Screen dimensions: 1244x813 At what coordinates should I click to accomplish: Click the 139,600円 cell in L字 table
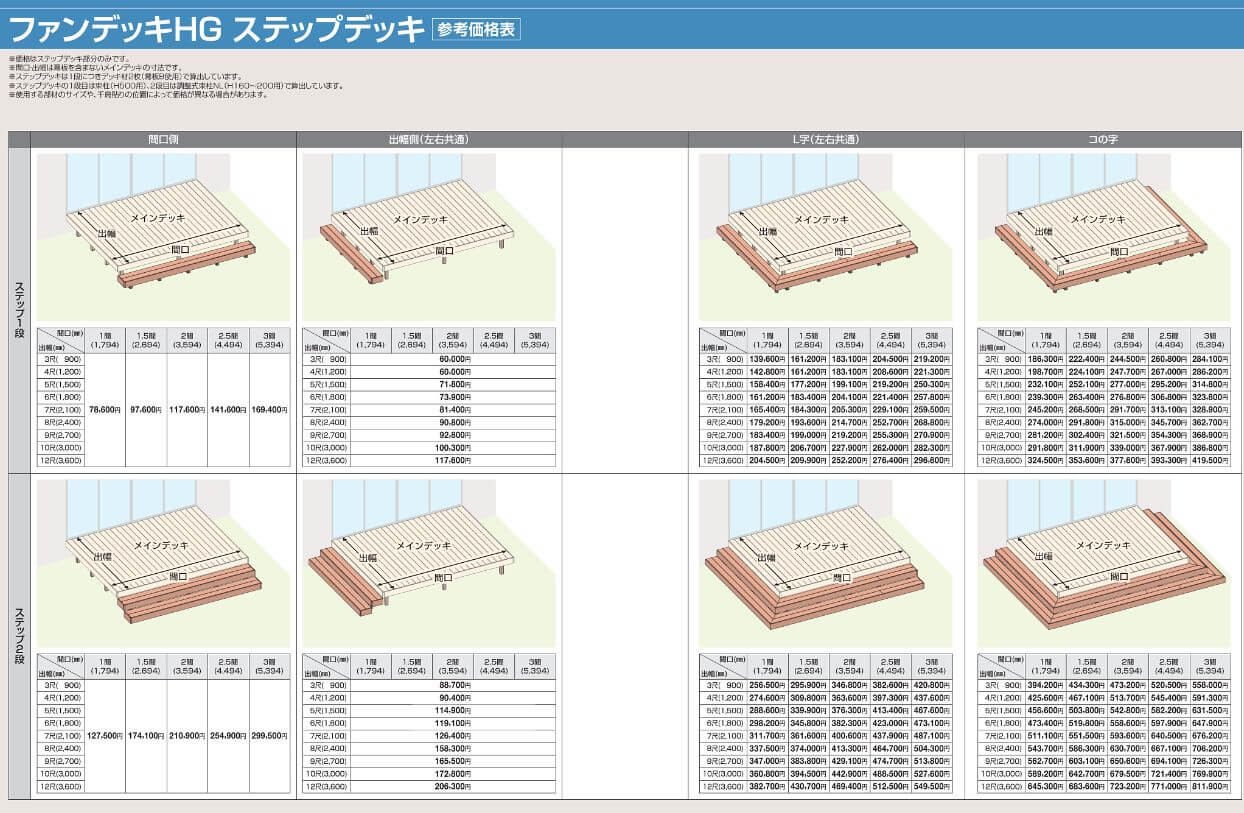[767, 359]
